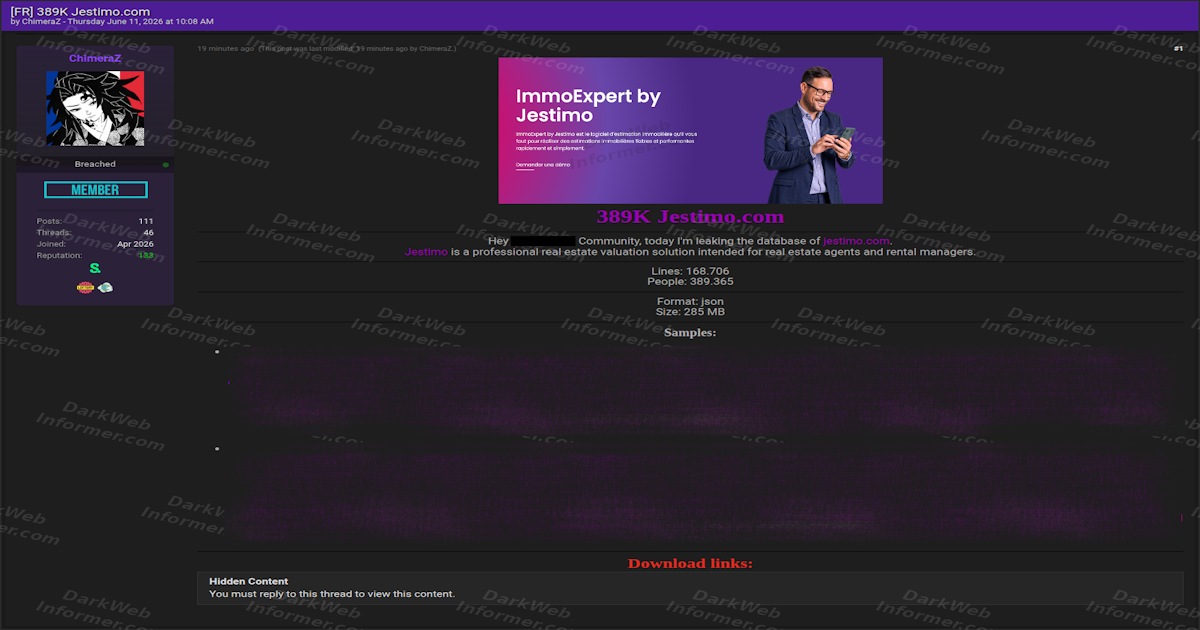1200x630 pixels.
Task: Click the teal award badge icon
Action: (105, 288)
